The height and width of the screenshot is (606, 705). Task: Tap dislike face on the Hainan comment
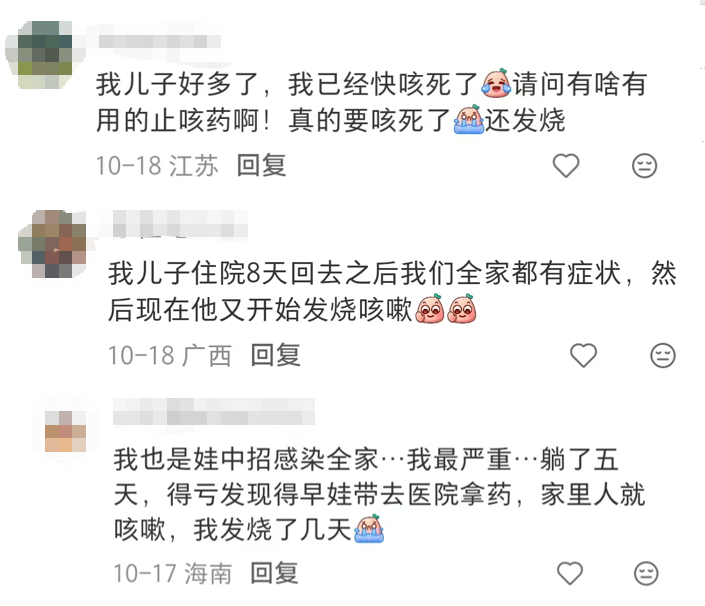pyautogui.click(x=646, y=573)
